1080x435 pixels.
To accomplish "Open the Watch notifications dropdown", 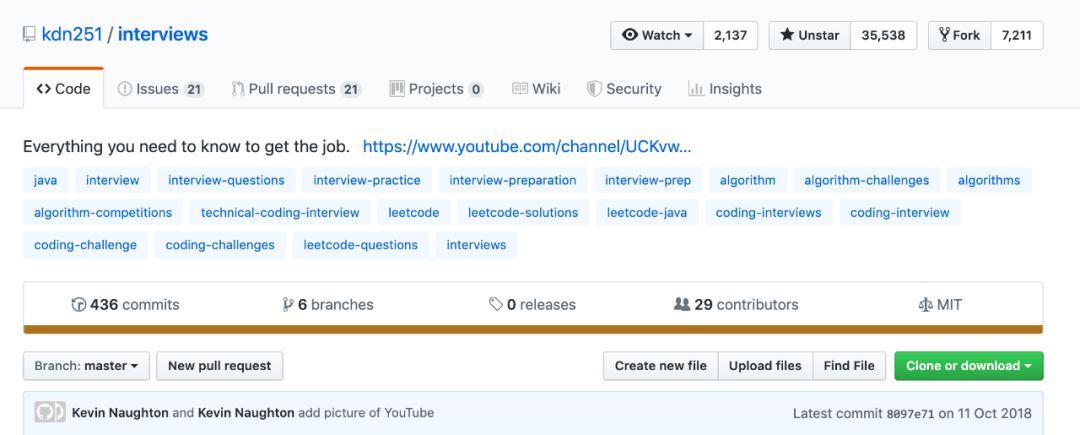I will [x=657, y=35].
